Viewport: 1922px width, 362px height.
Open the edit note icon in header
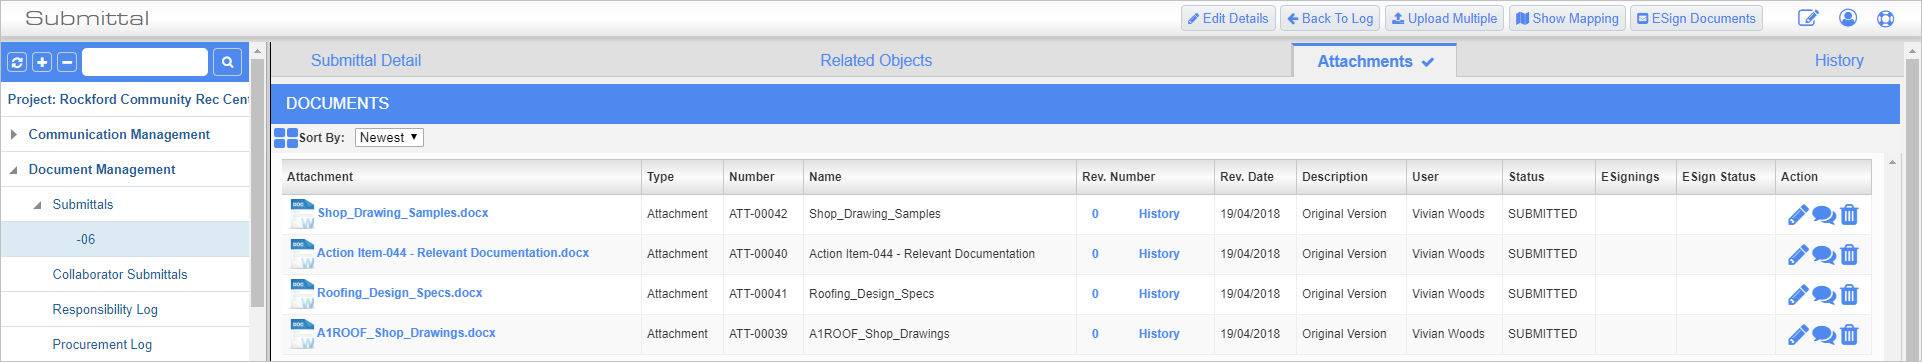tap(1808, 18)
